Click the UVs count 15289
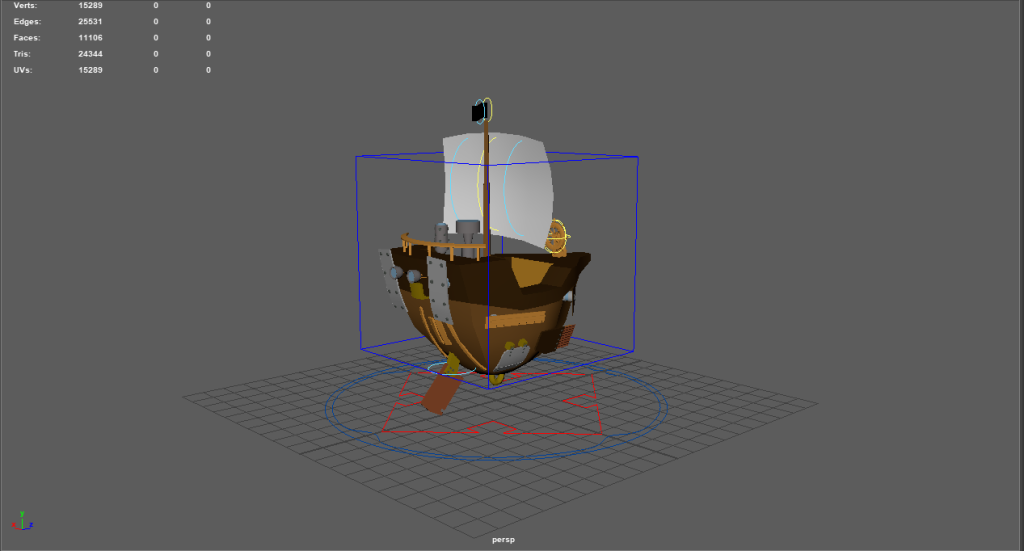Image resolution: width=1024 pixels, height=551 pixels. [x=90, y=70]
